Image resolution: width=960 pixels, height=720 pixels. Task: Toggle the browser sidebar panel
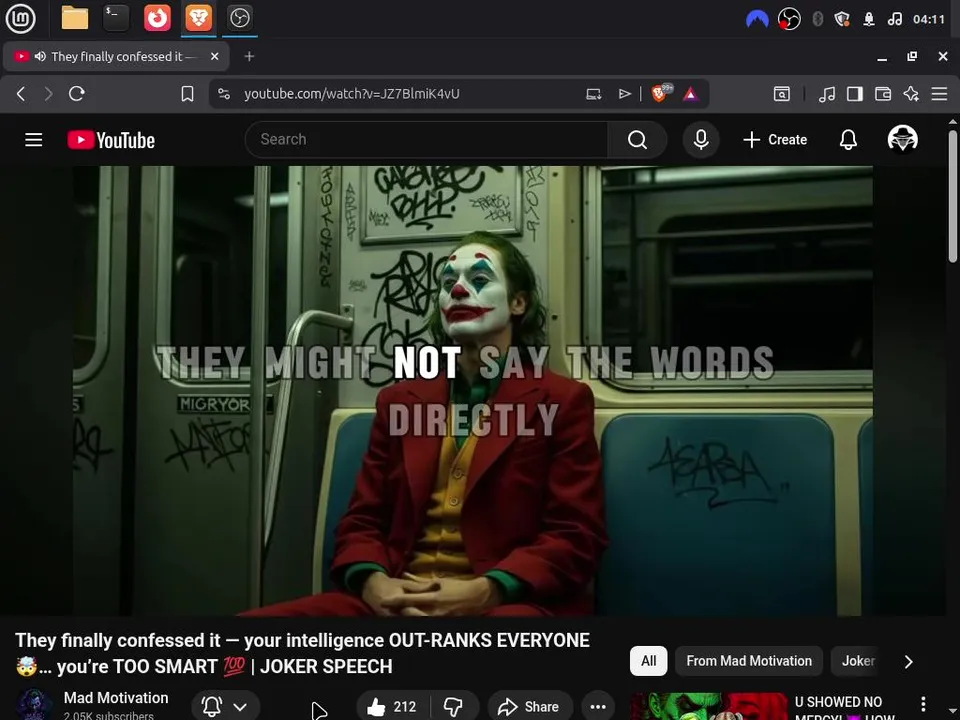click(x=855, y=94)
